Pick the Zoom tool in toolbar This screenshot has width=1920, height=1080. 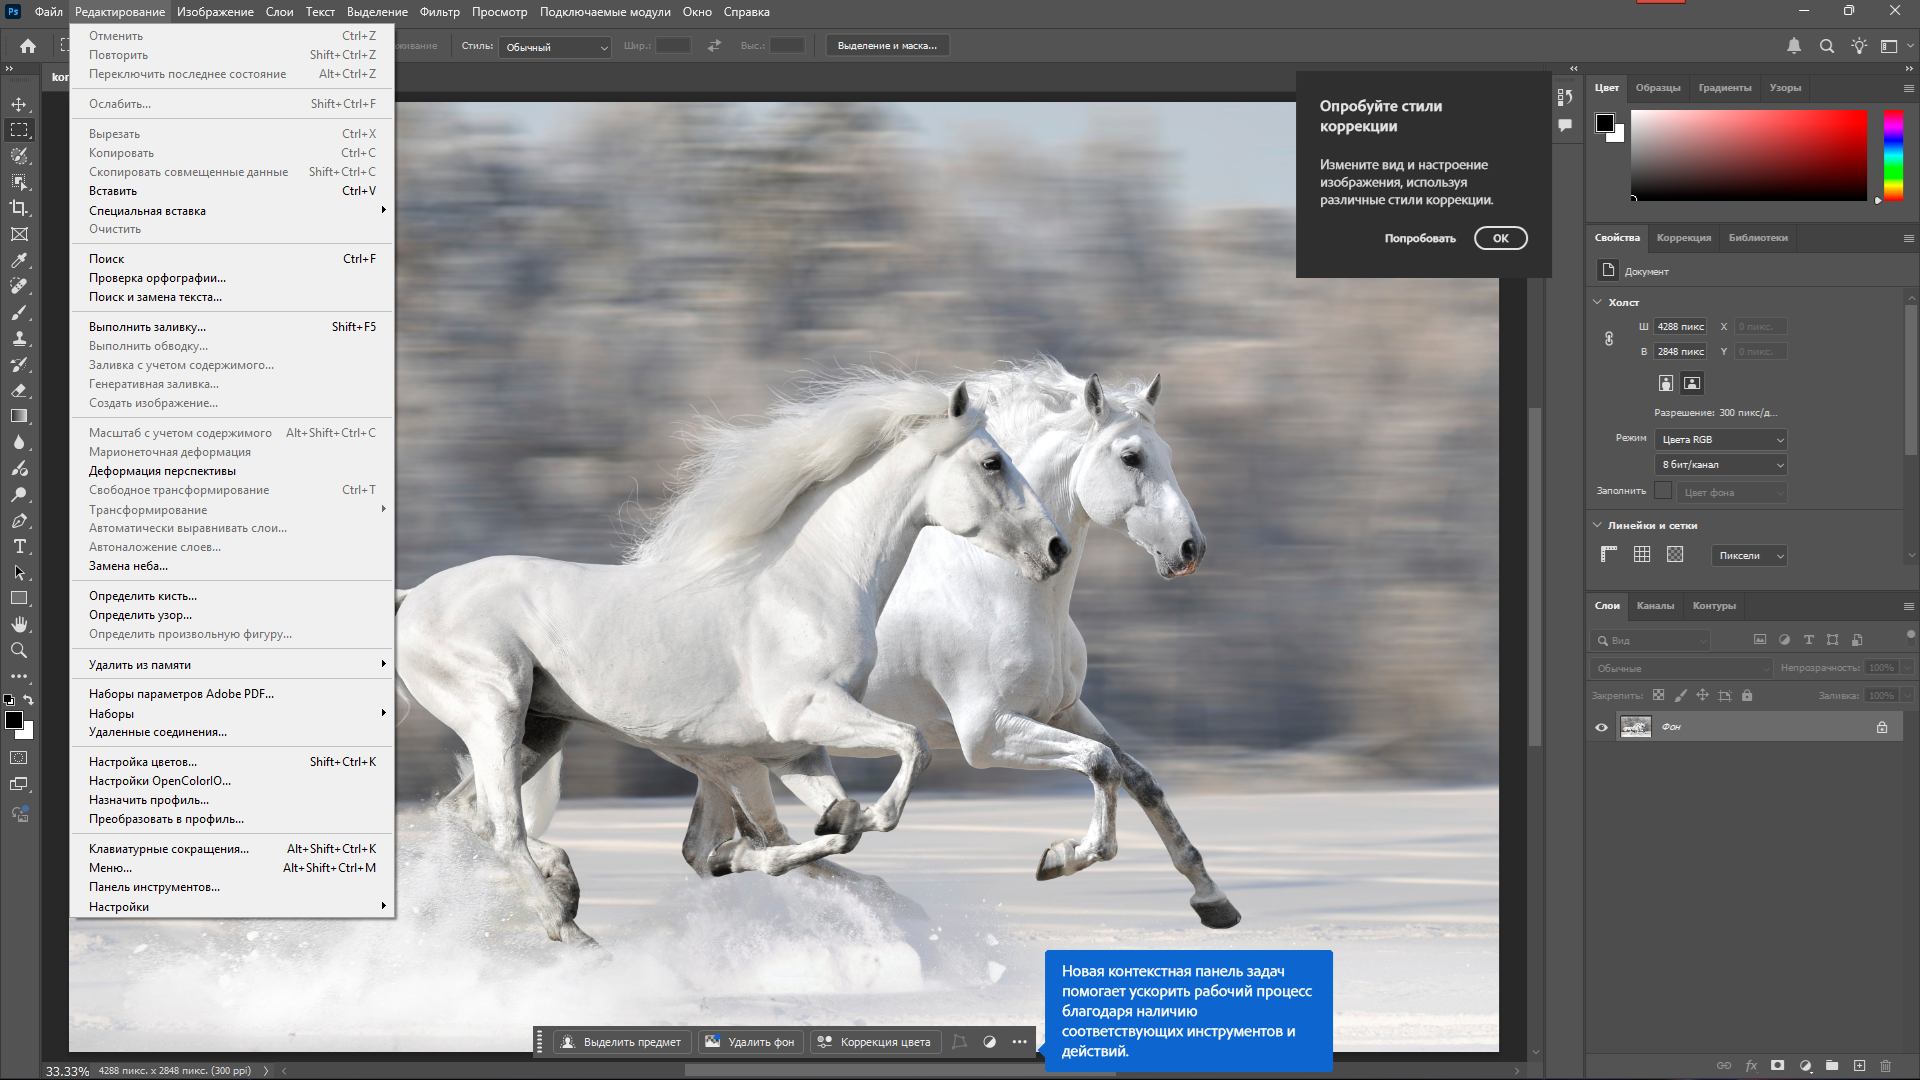19,650
